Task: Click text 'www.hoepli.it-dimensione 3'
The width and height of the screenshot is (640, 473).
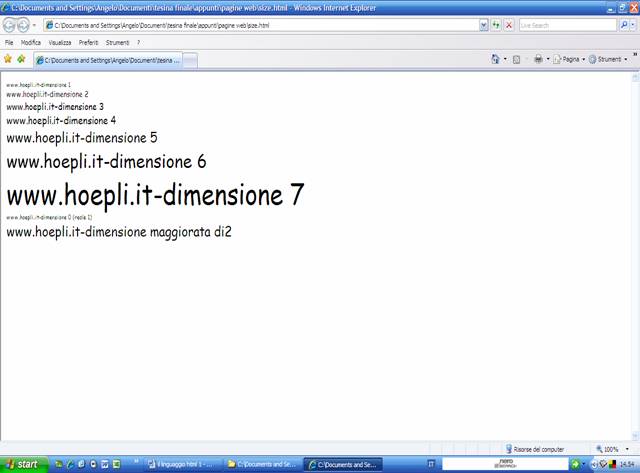Action: [55, 107]
